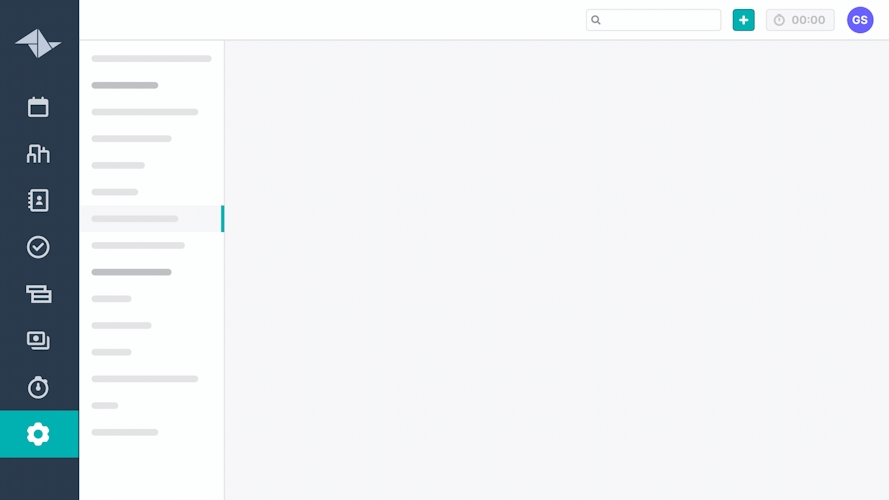Click the first dark gray section heading placeholder
This screenshot has height=500, width=889.
125,86
